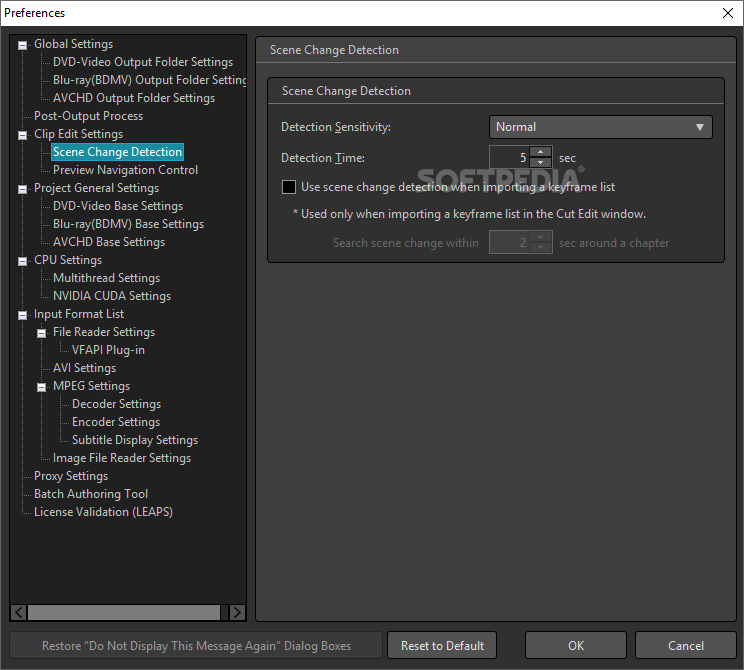Collapse the Global Settings tree node
This screenshot has height=670, width=744.
click(22, 46)
